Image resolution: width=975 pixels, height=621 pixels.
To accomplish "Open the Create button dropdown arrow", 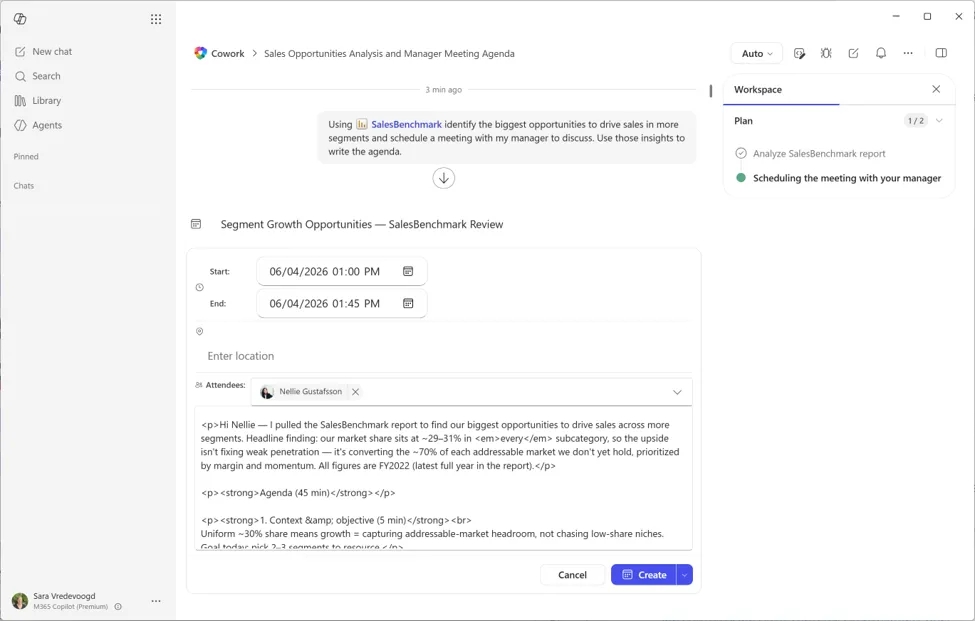I will [x=685, y=575].
